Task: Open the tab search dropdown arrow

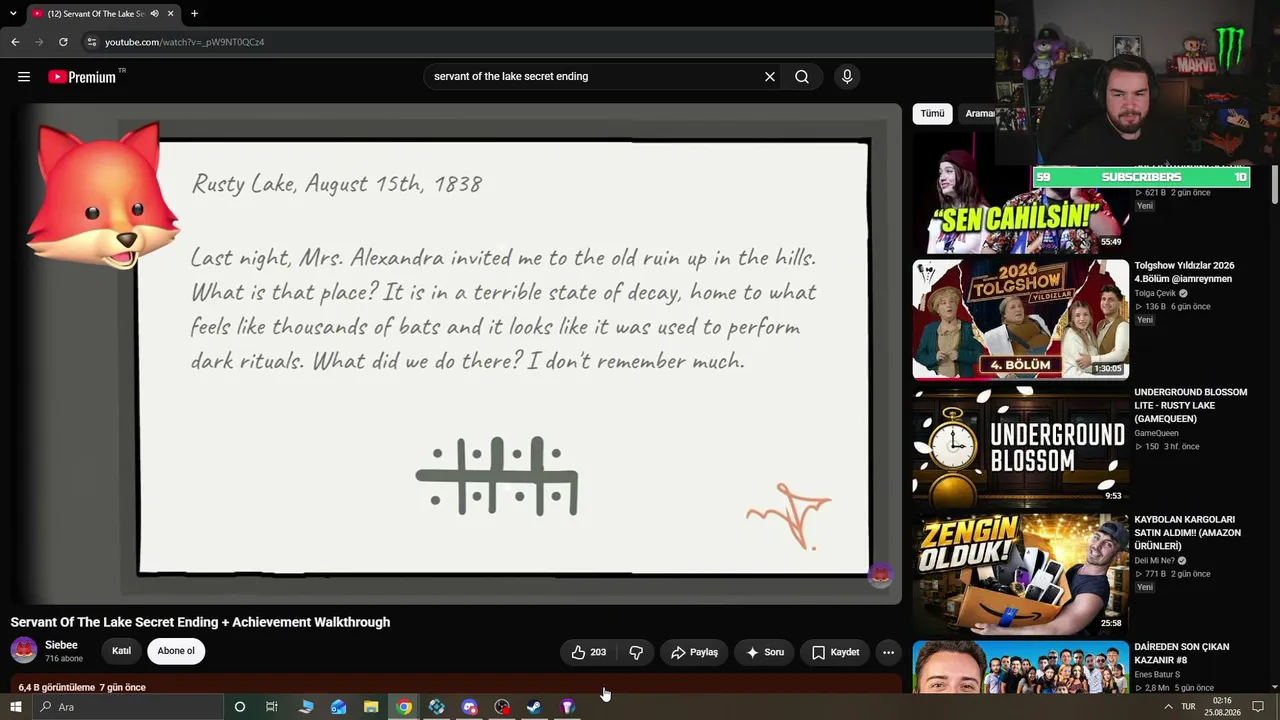Action: [13, 14]
